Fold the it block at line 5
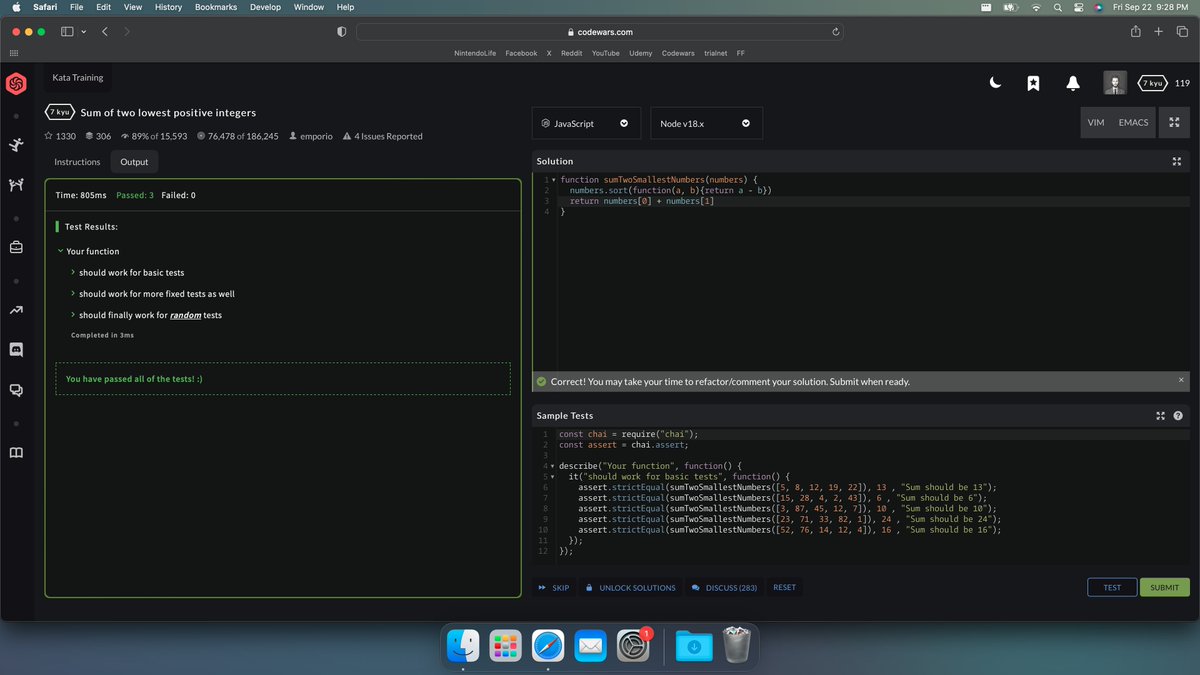1200x675 pixels. point(551,477)
